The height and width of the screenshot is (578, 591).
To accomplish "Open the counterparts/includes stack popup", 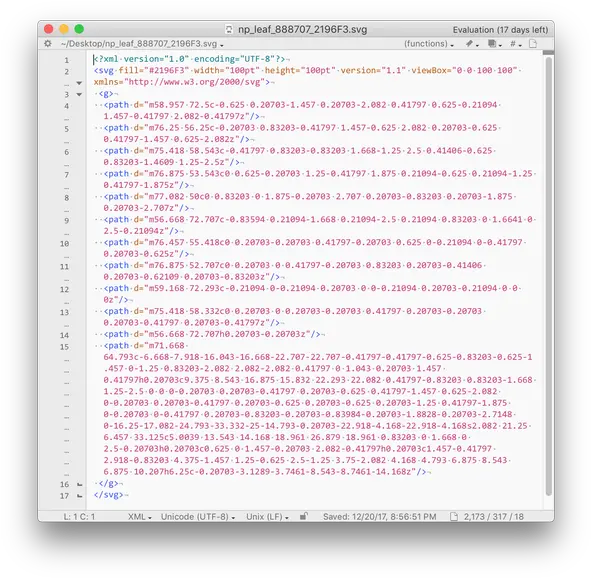I will click(495, 44).
